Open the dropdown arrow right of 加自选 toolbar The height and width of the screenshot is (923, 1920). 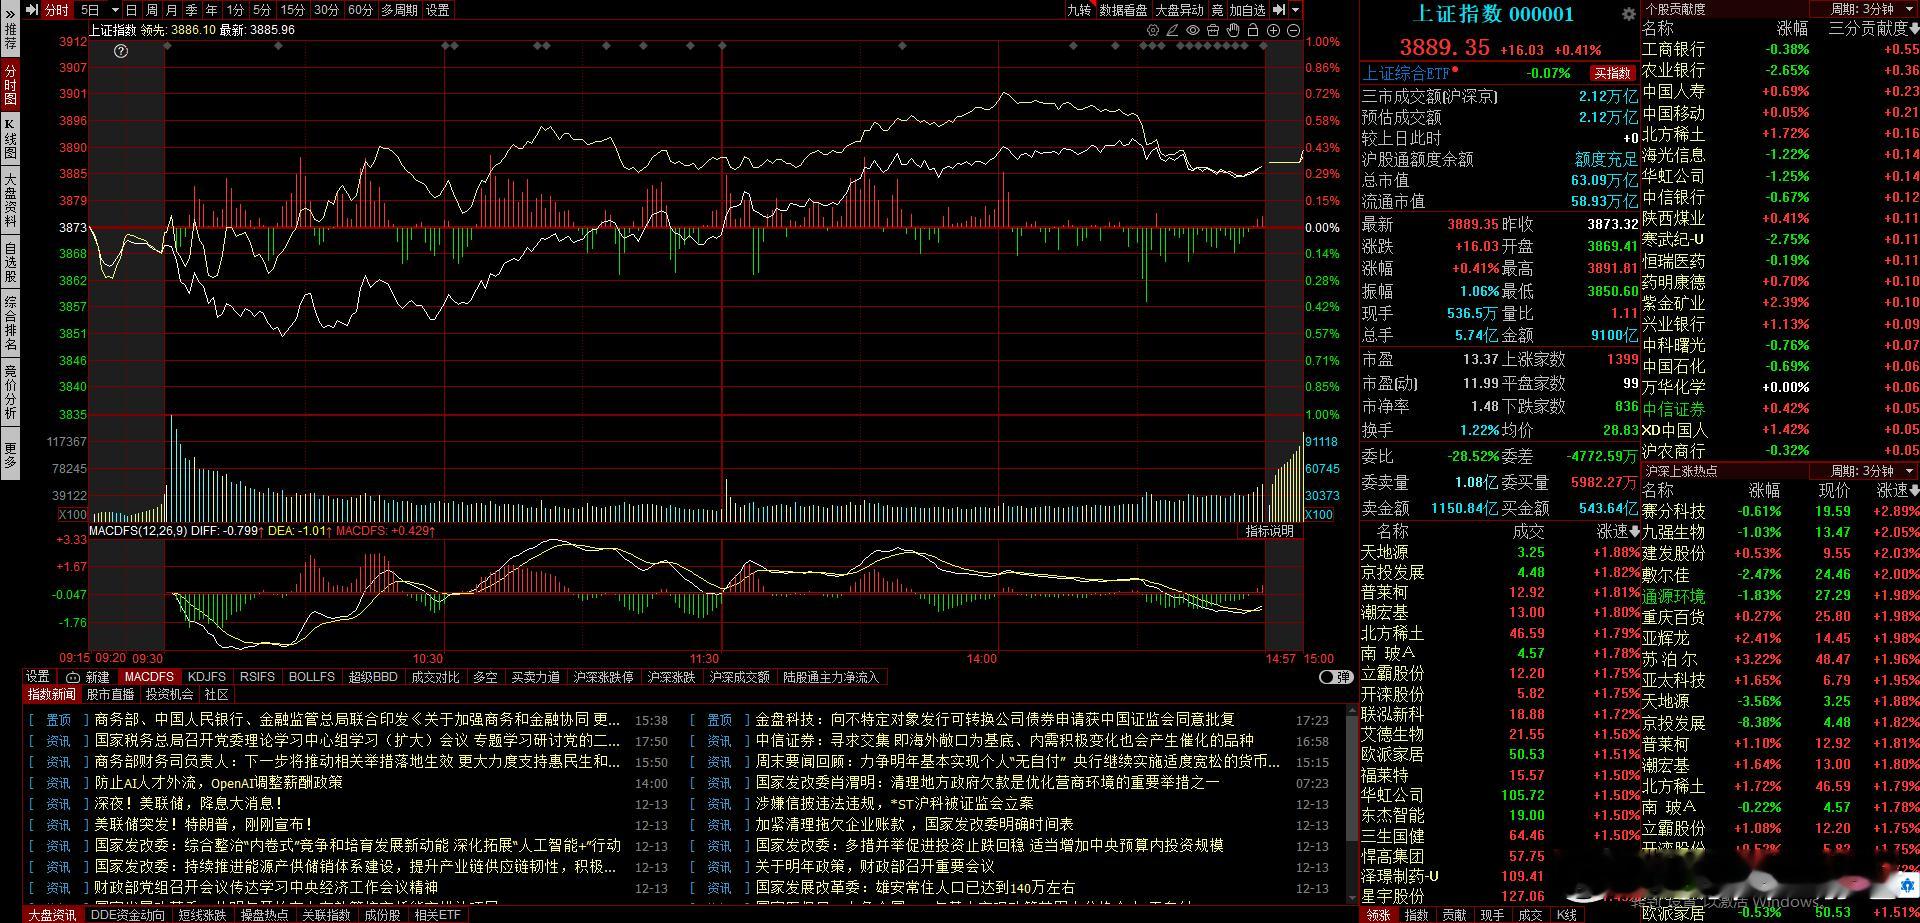[x=1296, y=10]
